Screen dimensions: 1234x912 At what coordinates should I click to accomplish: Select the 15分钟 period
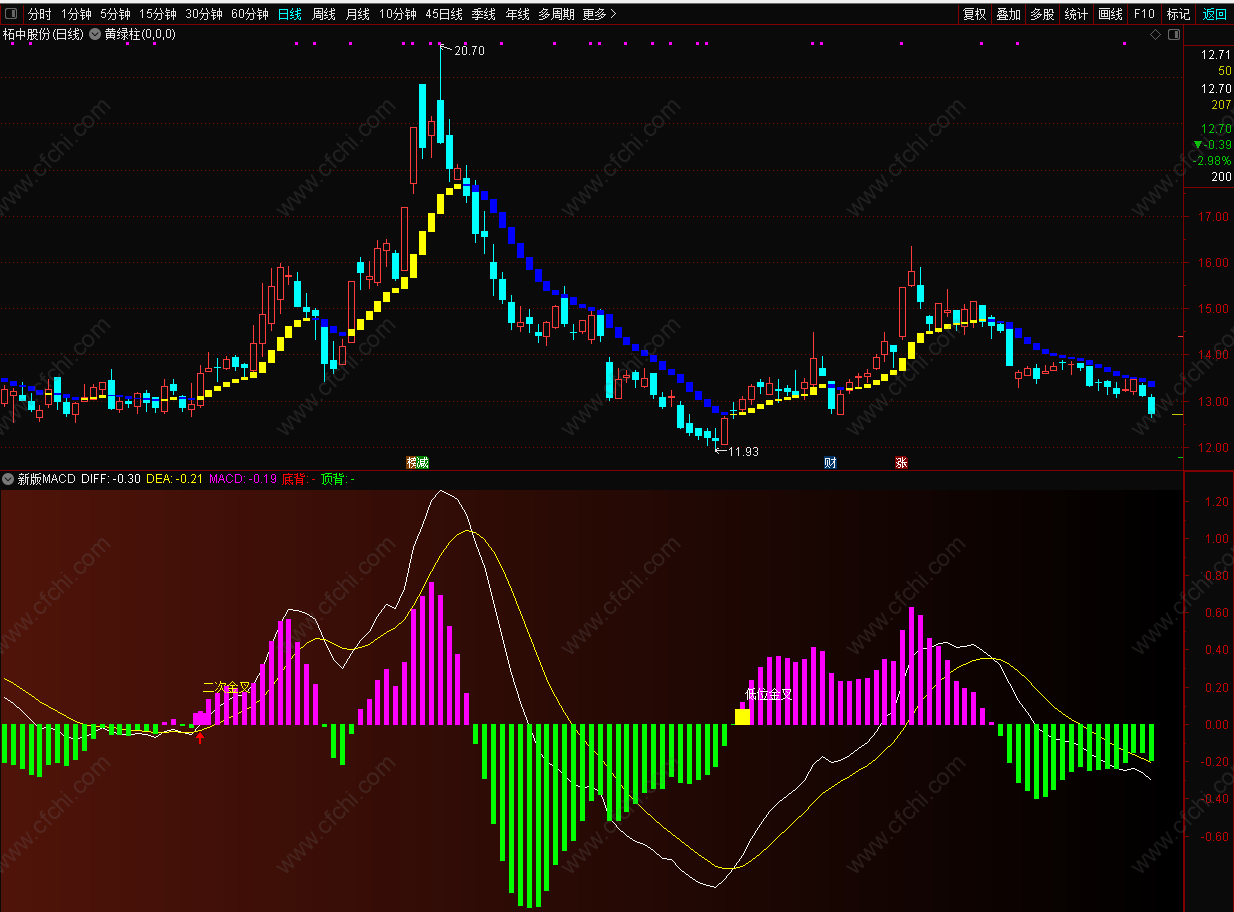pos(157,14)
